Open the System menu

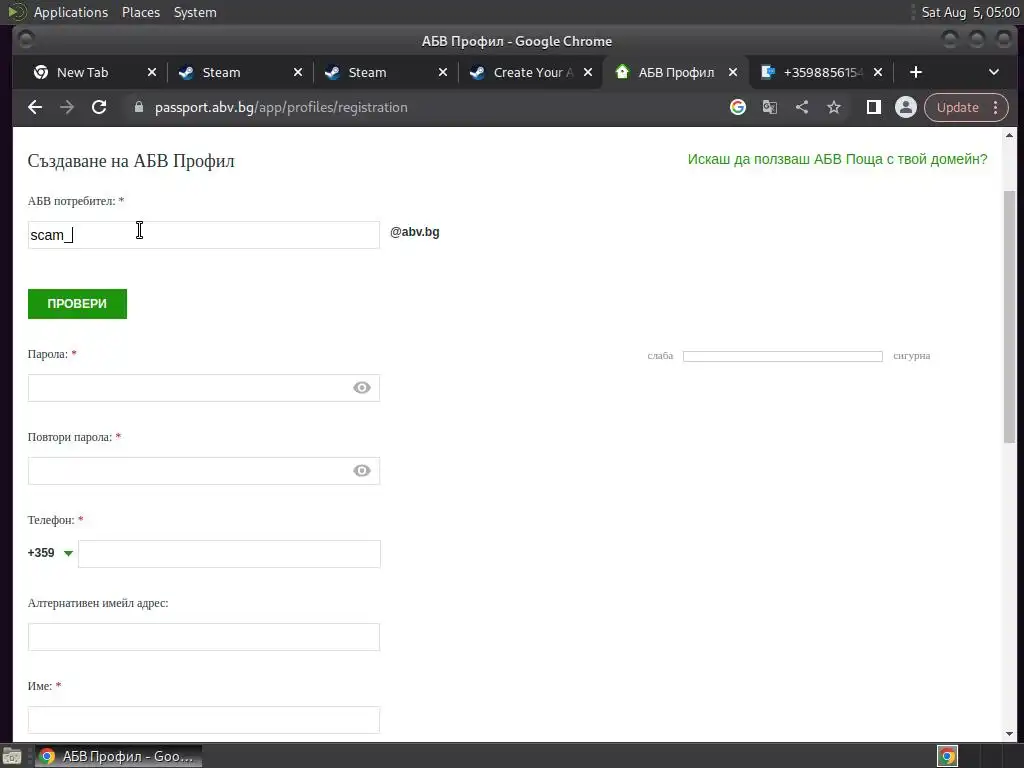tap(195, 12)
